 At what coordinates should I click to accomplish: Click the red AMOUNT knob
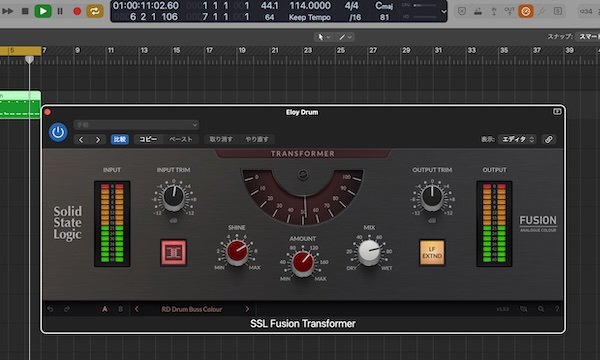(x=303, y=263)
